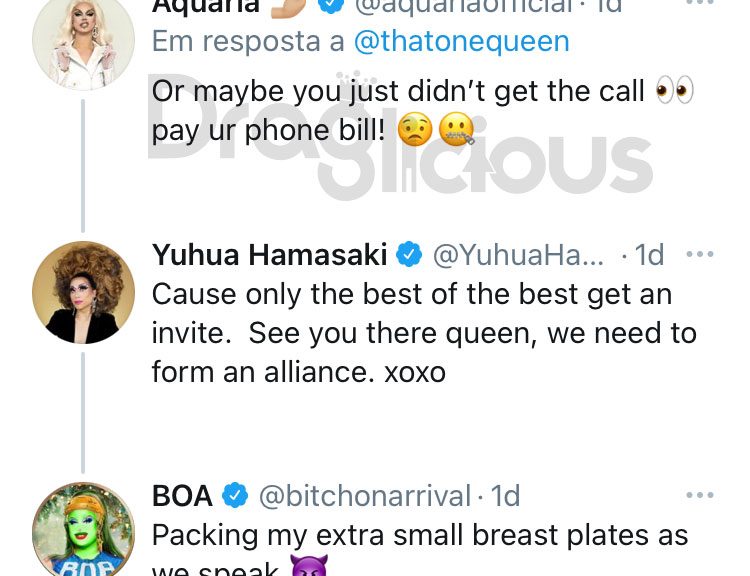
Task: Click Aquaria's blue verified badge
Action: coord(331,5)
